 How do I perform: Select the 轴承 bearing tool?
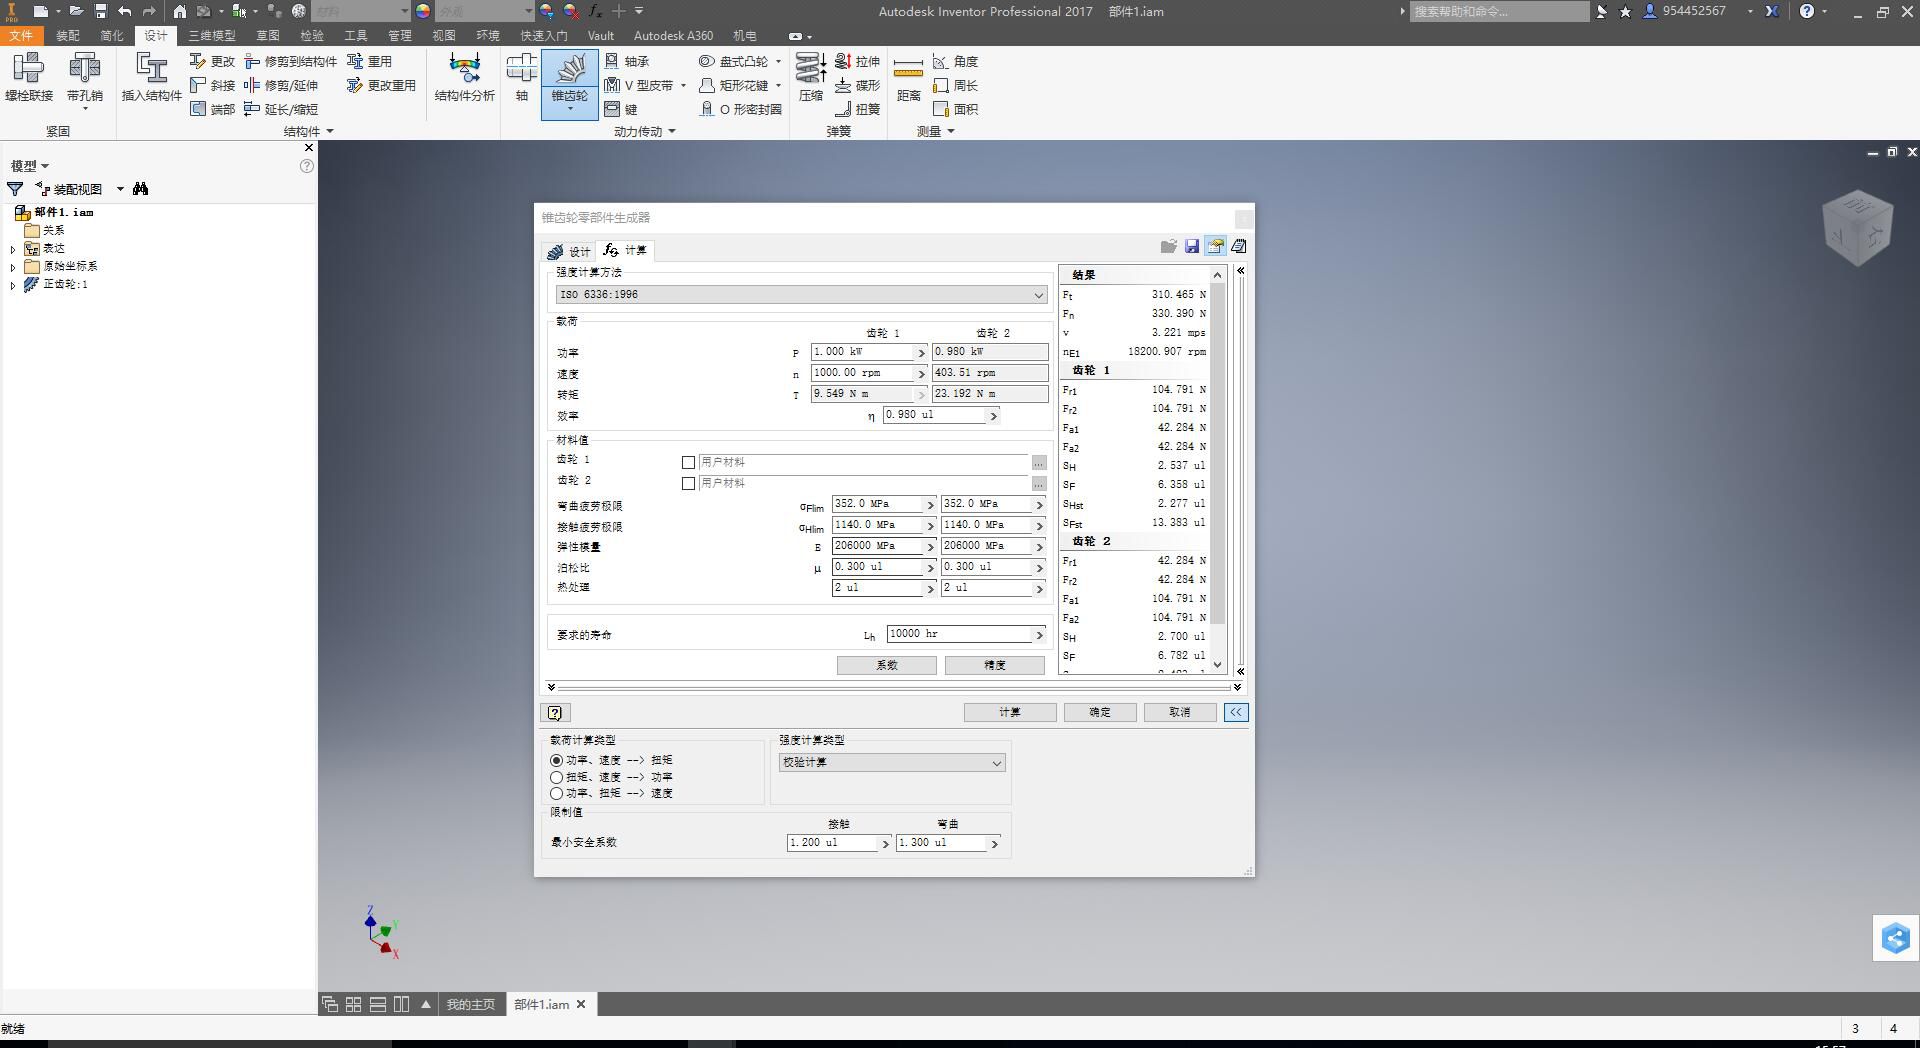click(627, 61)
